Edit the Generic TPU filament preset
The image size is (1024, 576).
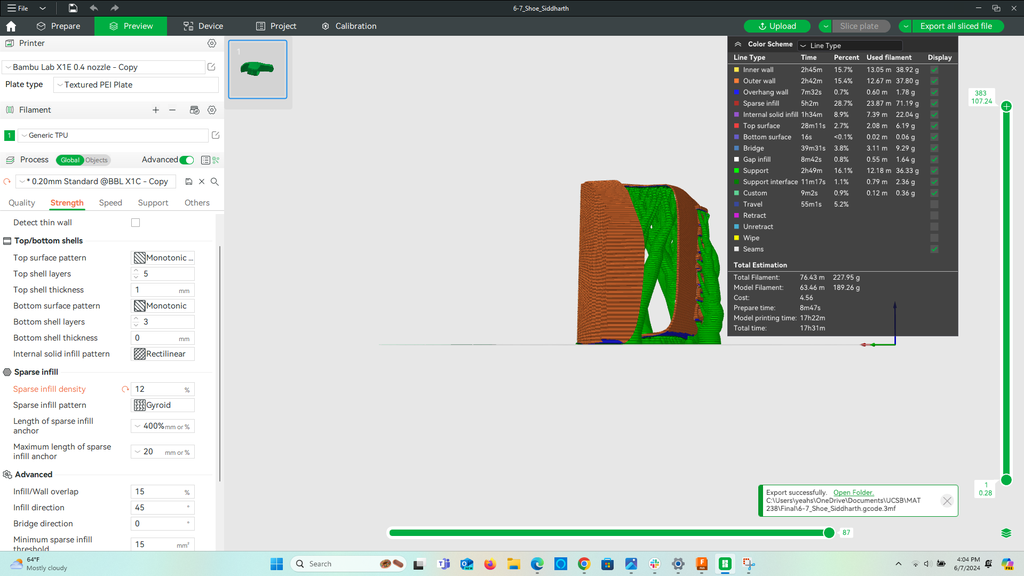click(215, 135)
